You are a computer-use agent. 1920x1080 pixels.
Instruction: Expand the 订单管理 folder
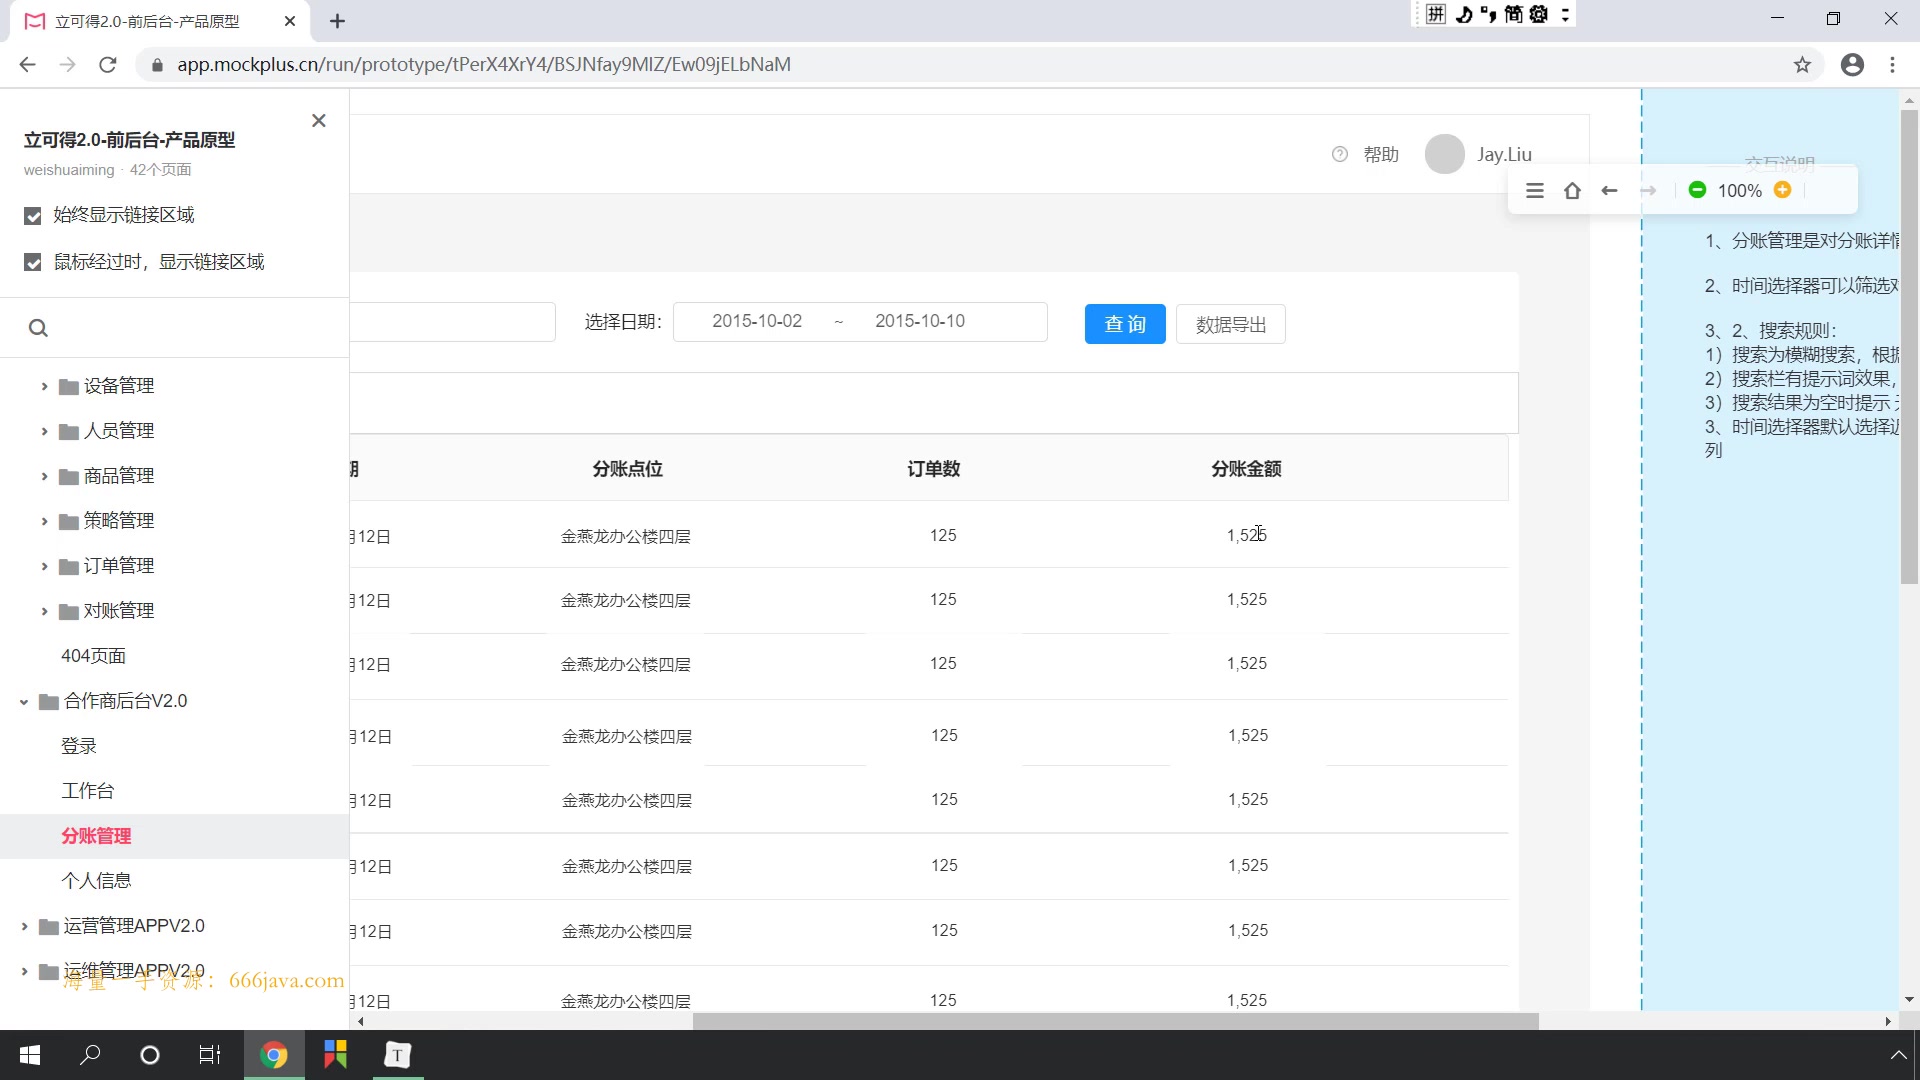point(44,566)
